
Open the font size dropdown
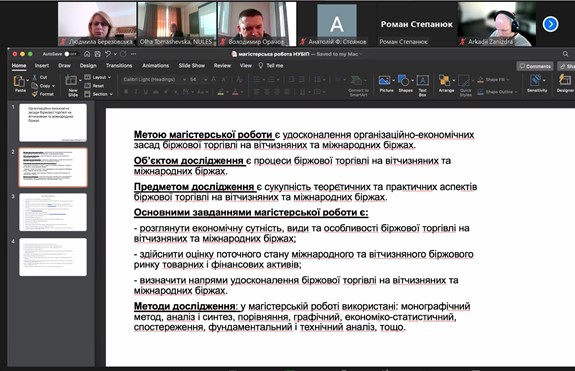(206, 80)
